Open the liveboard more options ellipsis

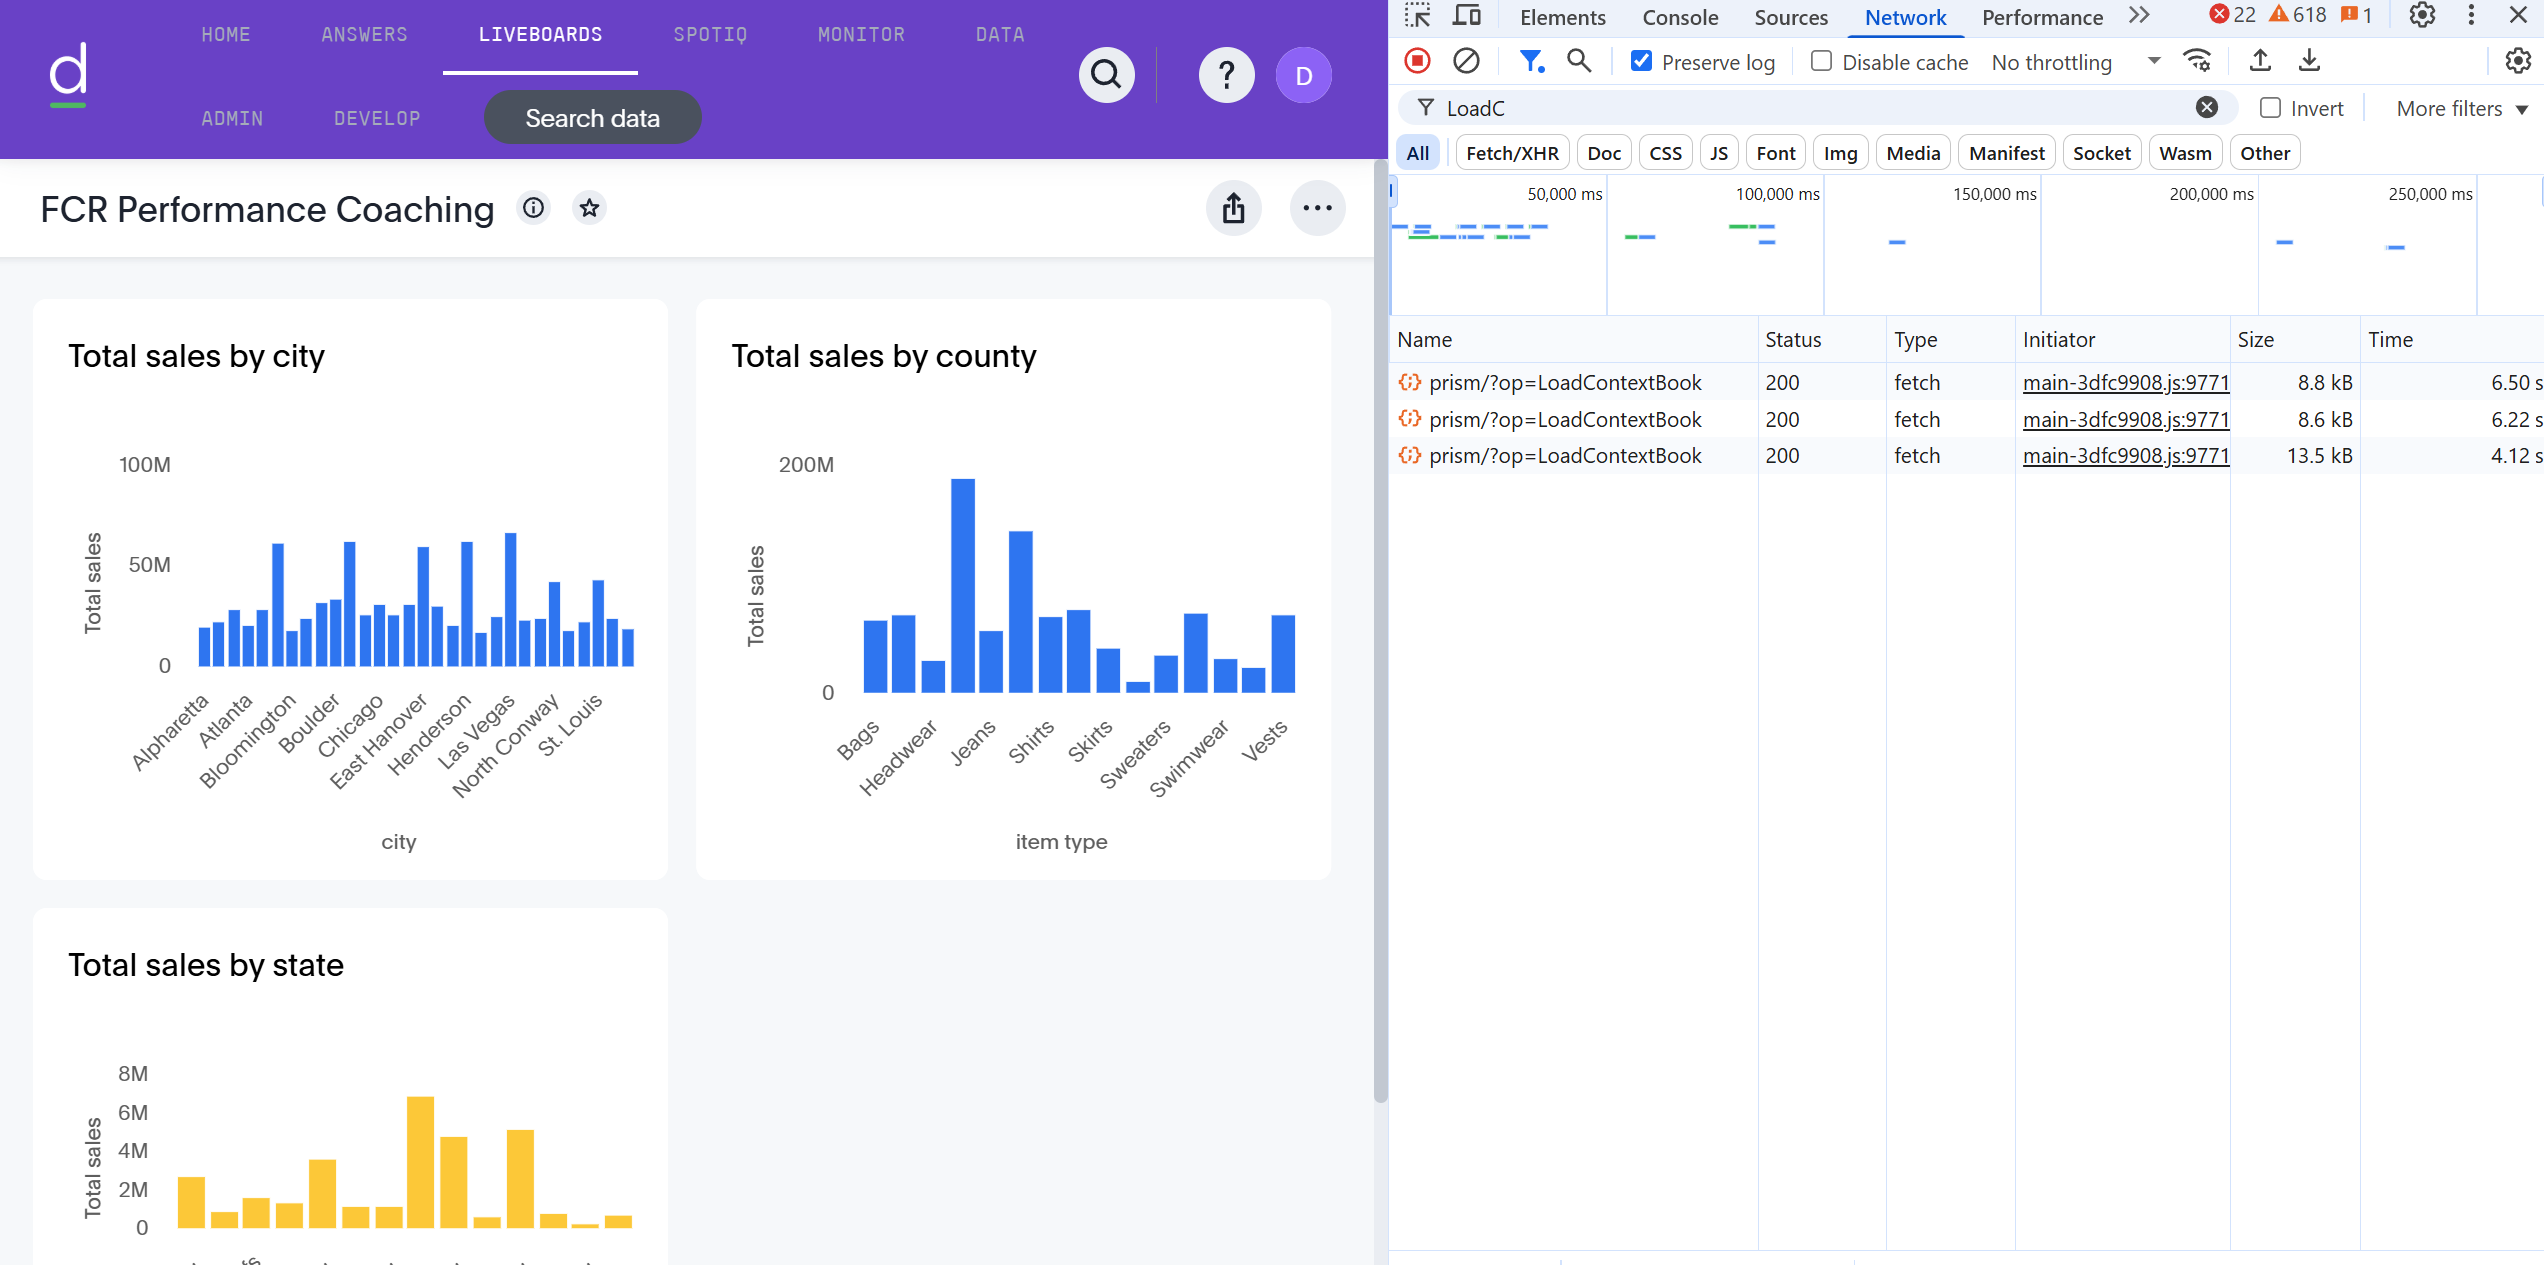pyautogui.click(x=1318, y=208)
